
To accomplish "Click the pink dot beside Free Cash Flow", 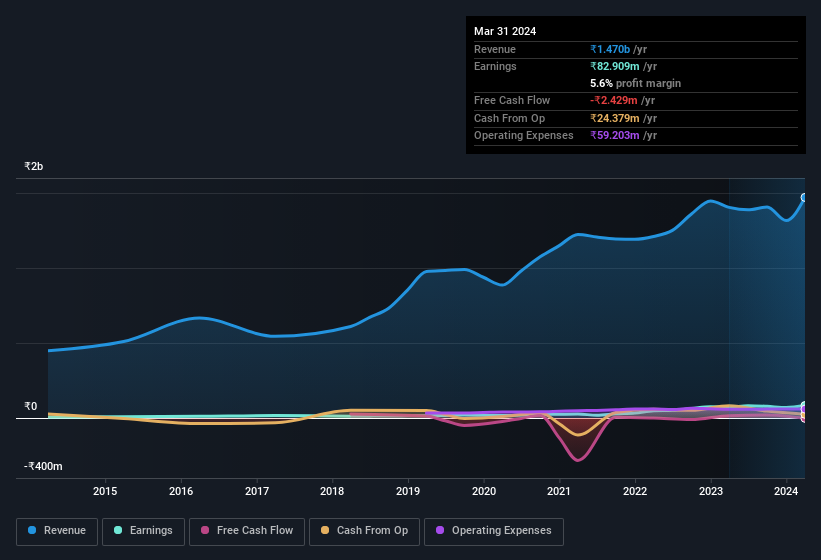I will click(x=206, y=531).
